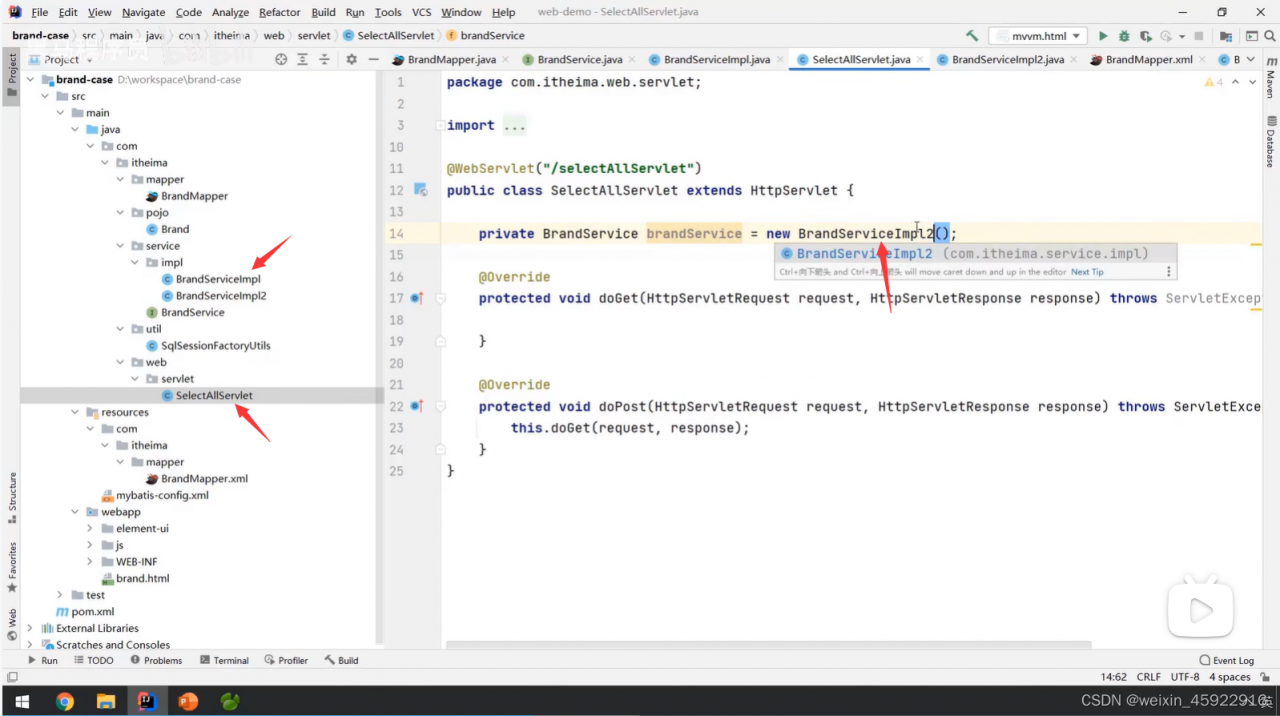Open Event Log in status bar
This screenshot has width=1280, height=716.
coord(1226,660)
